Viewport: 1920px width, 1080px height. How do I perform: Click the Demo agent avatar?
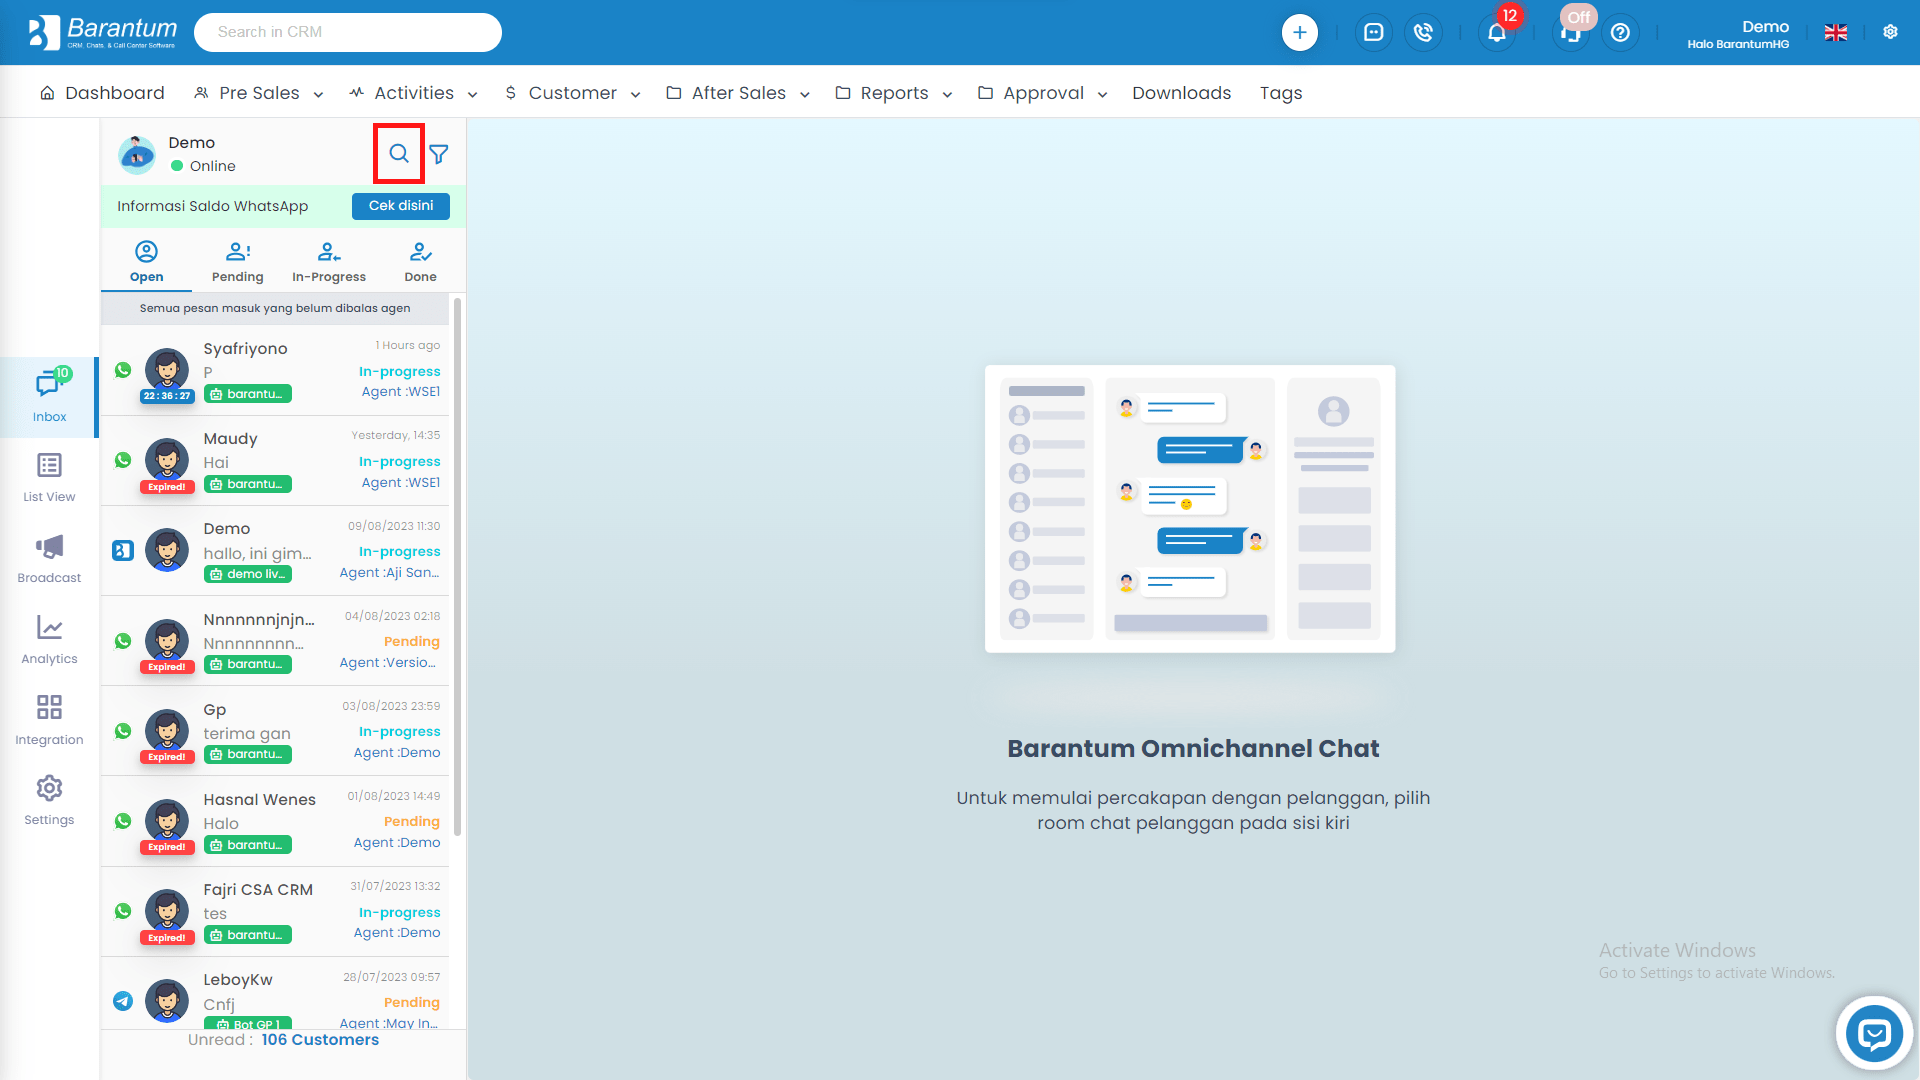(x=137, y=154)
